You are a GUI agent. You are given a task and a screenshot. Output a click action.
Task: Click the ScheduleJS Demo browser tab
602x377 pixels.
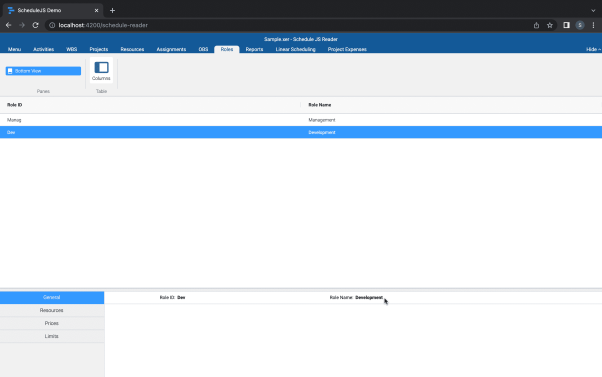coord(53,10)
